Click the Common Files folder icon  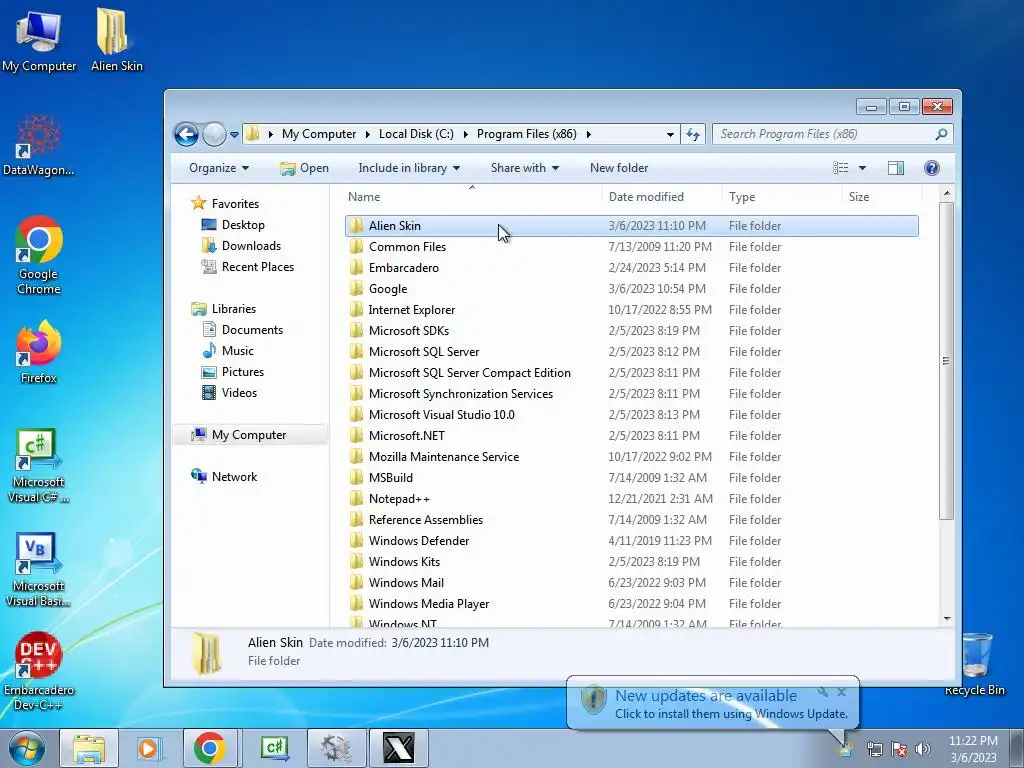[x=357, y=247]
